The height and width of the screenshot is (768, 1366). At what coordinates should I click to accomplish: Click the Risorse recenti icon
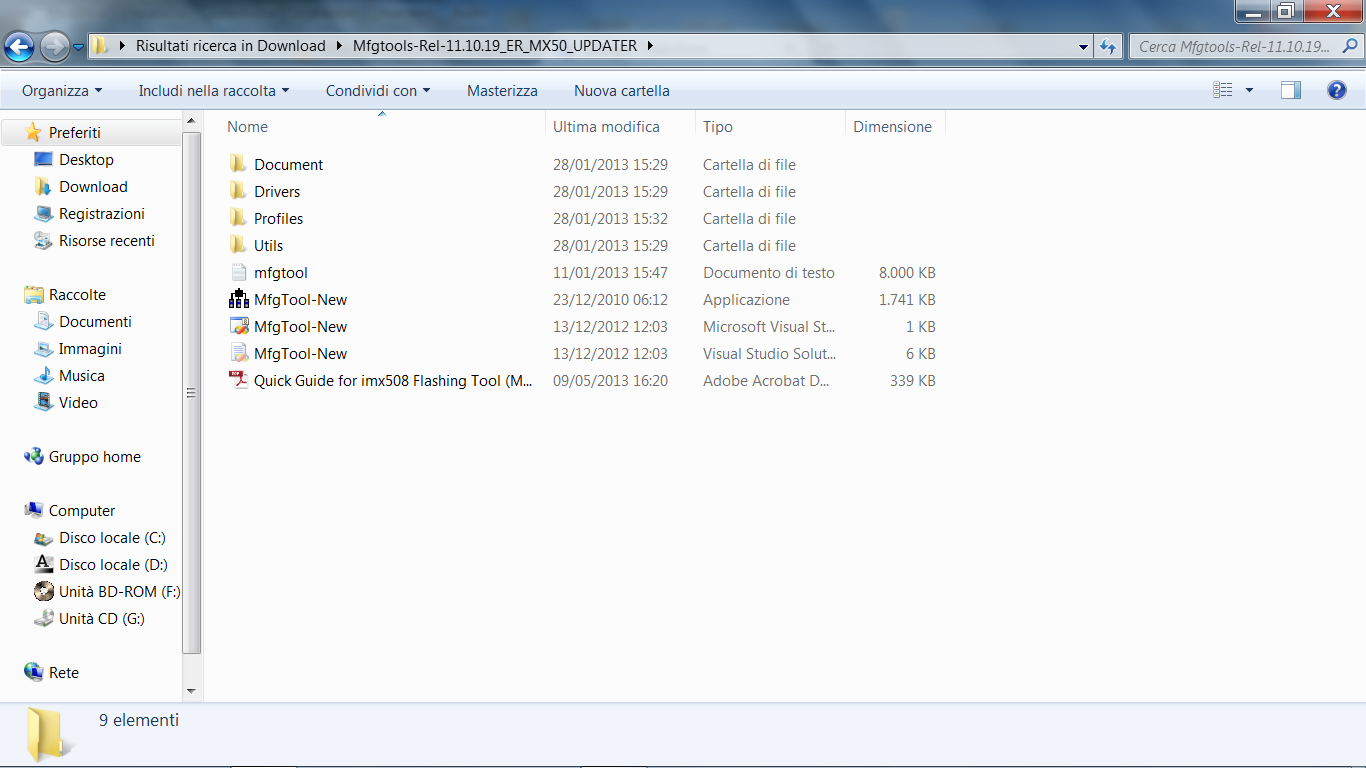[x=43, y=240]
